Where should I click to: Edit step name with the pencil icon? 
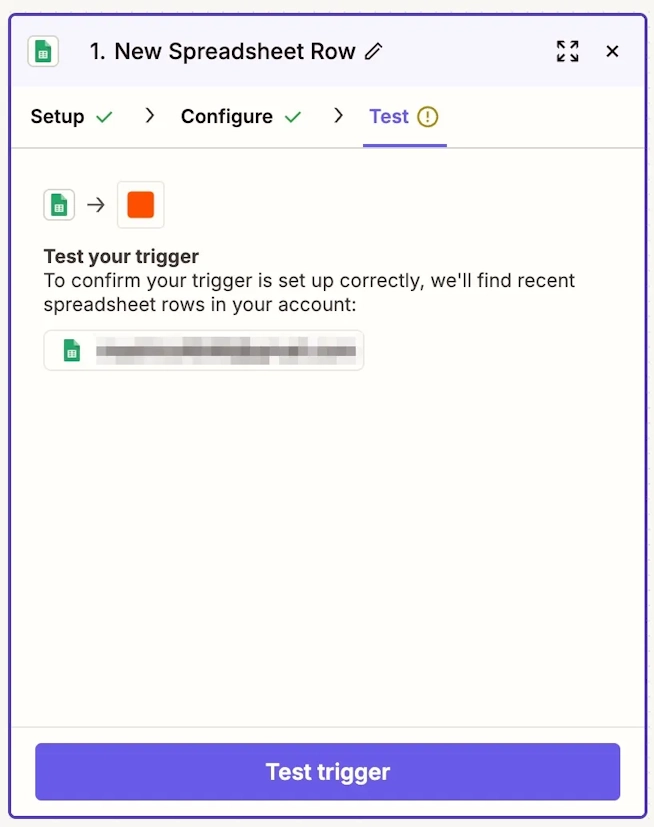373,51
